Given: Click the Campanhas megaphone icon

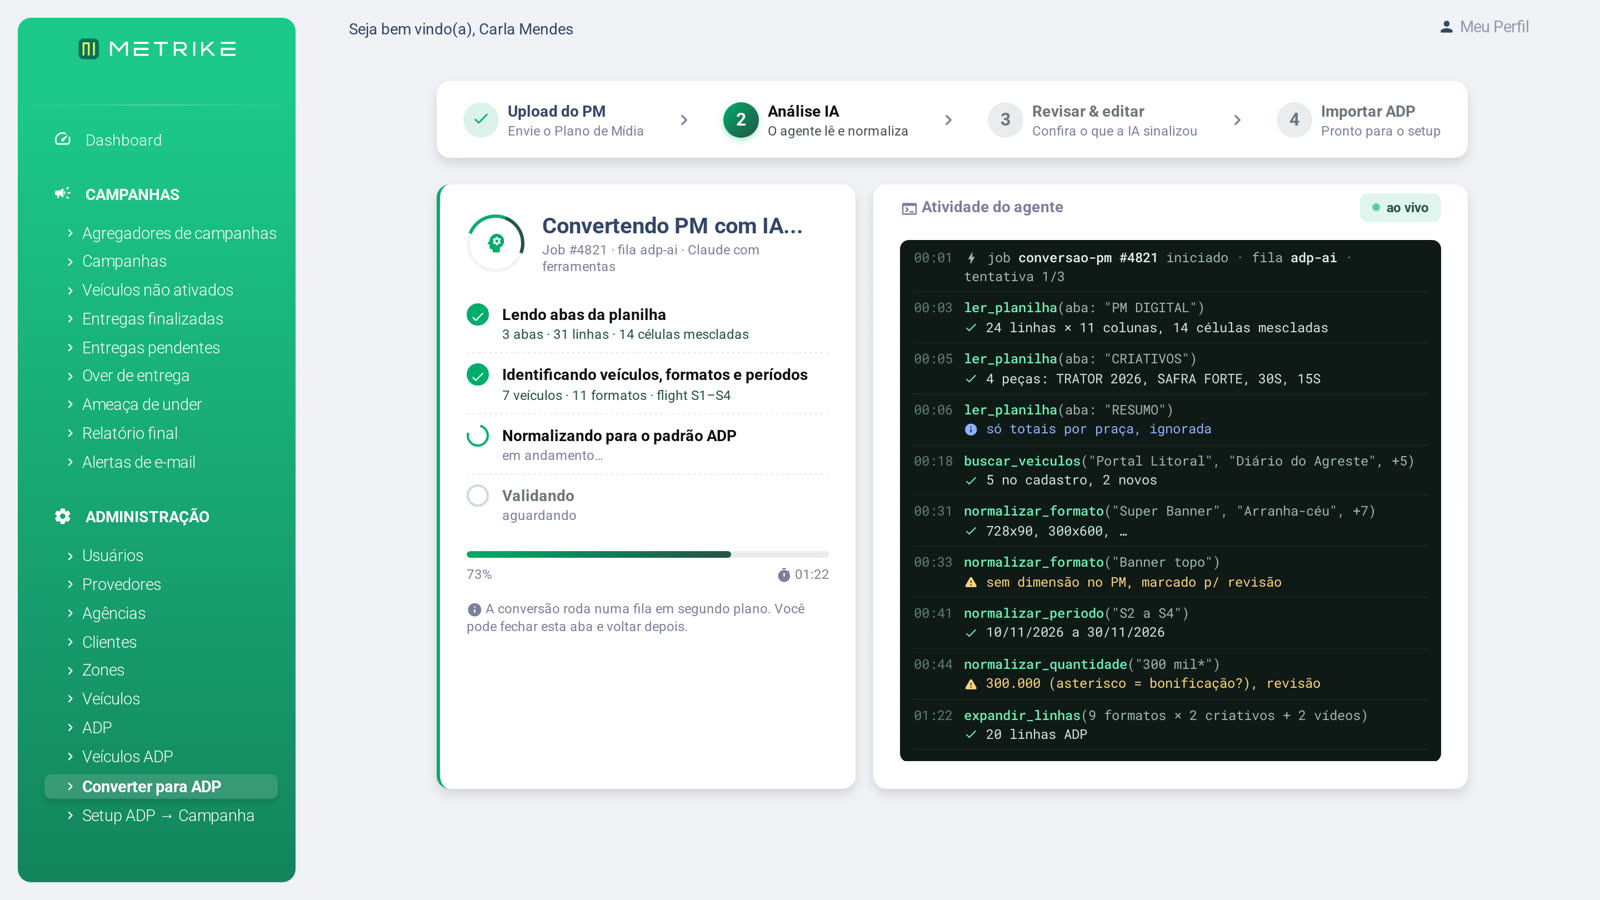Looking at the screenshot, I should (62, 194).
